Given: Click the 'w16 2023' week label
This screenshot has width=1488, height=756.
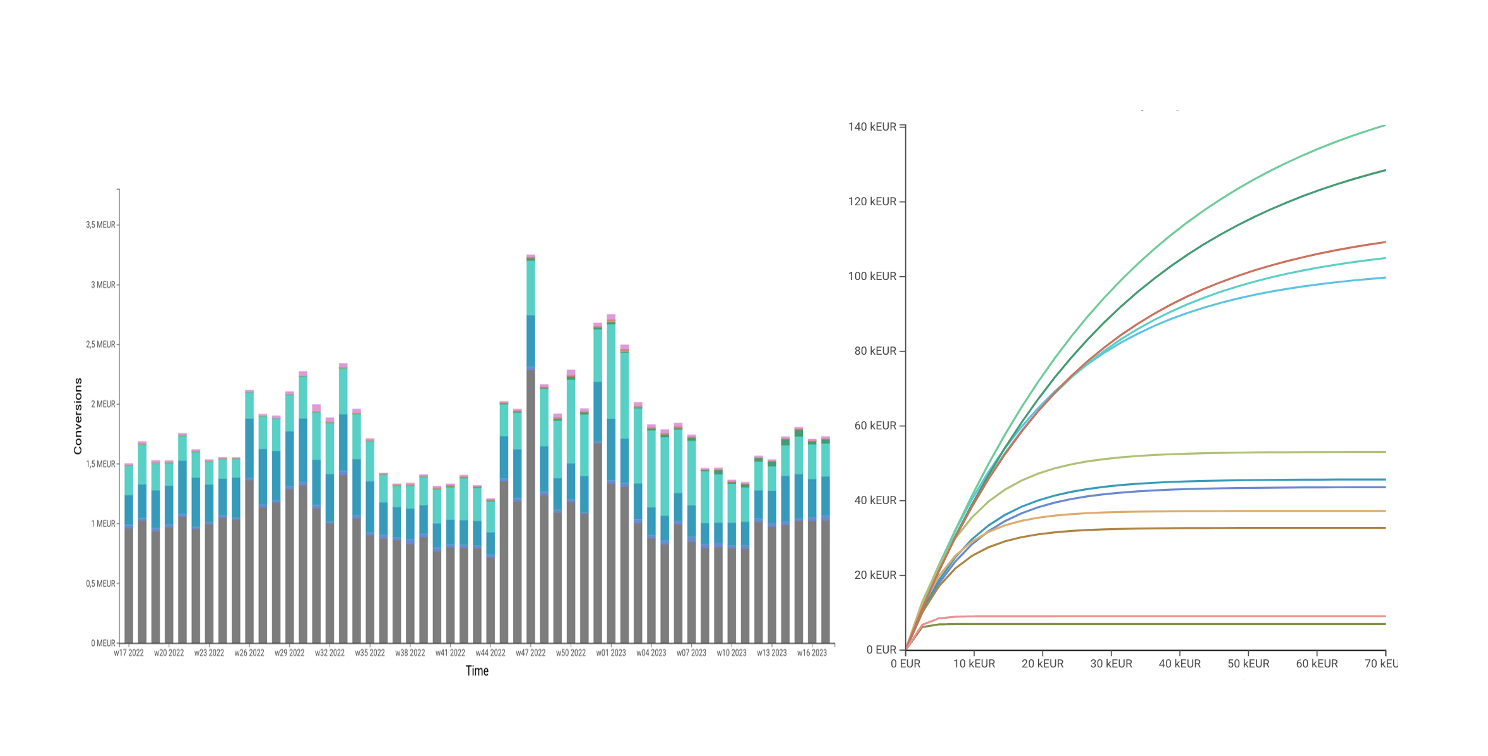Looking at the screenshot, I should pos(811,653).
